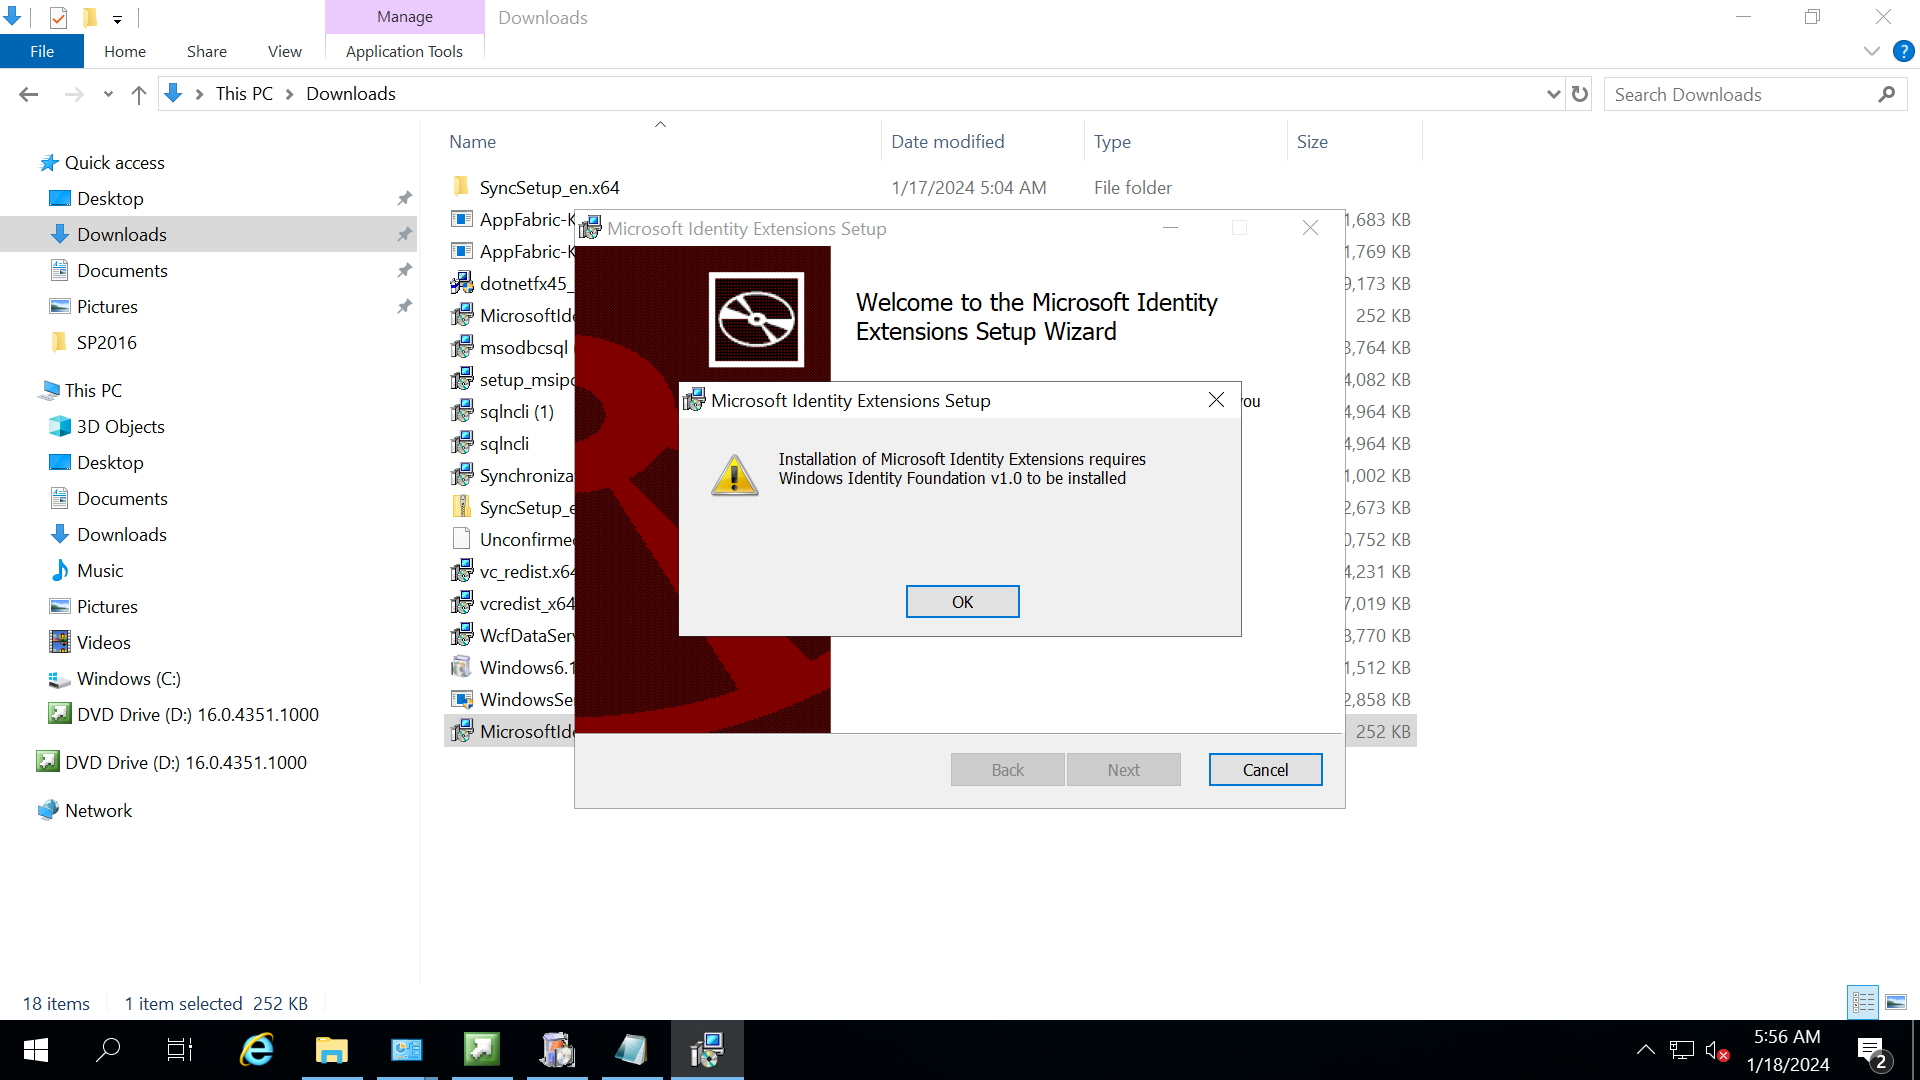Screen dimensions: 1920x1080
Task: Click Cancel in the Setup Wizard
Action: (x=1265, y=770)
